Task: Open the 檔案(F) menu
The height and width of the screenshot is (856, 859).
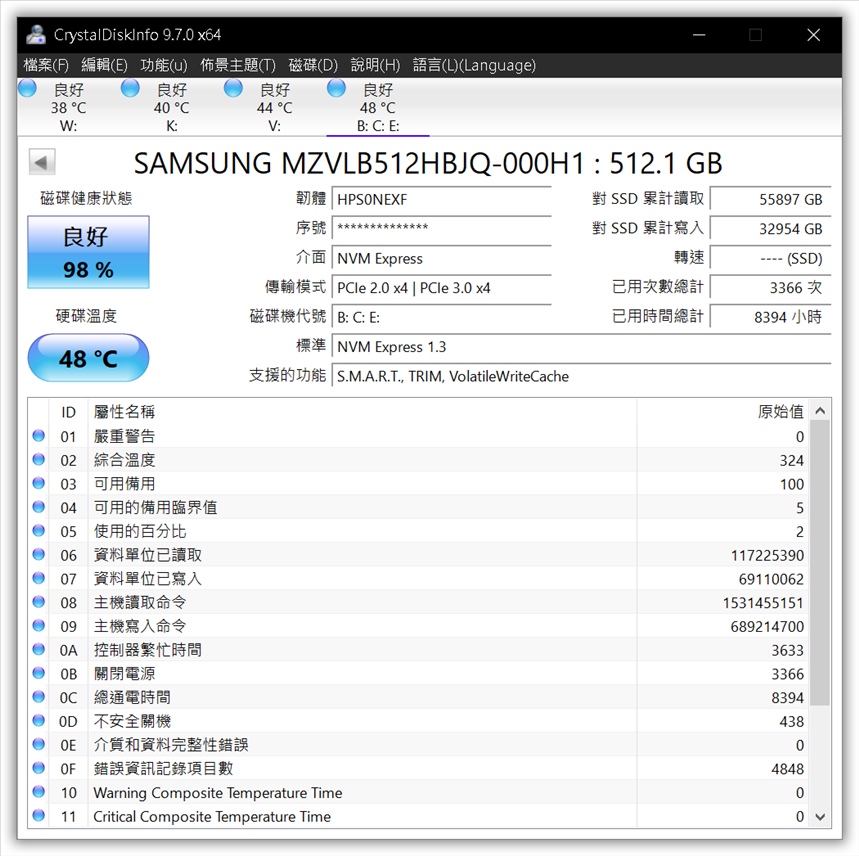Action: pyautogui.click(x=46, y=65)
